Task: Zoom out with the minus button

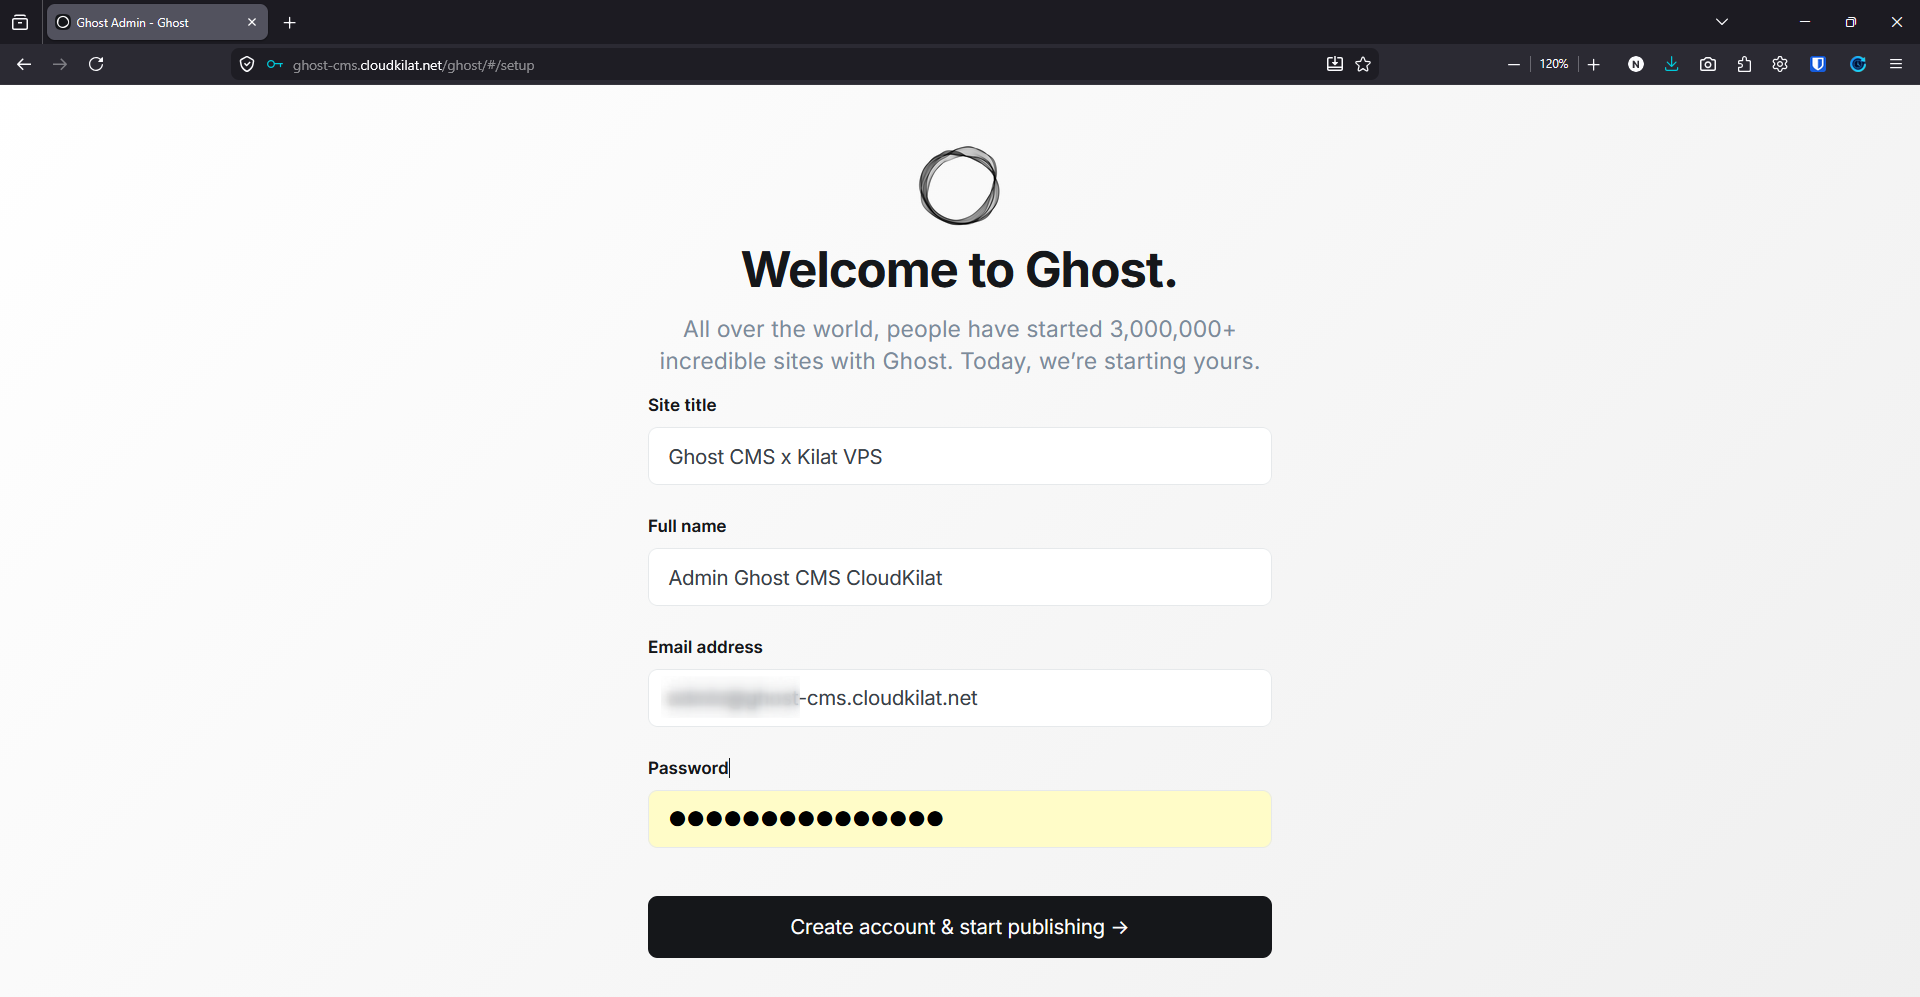Action: pos(1514,64)
